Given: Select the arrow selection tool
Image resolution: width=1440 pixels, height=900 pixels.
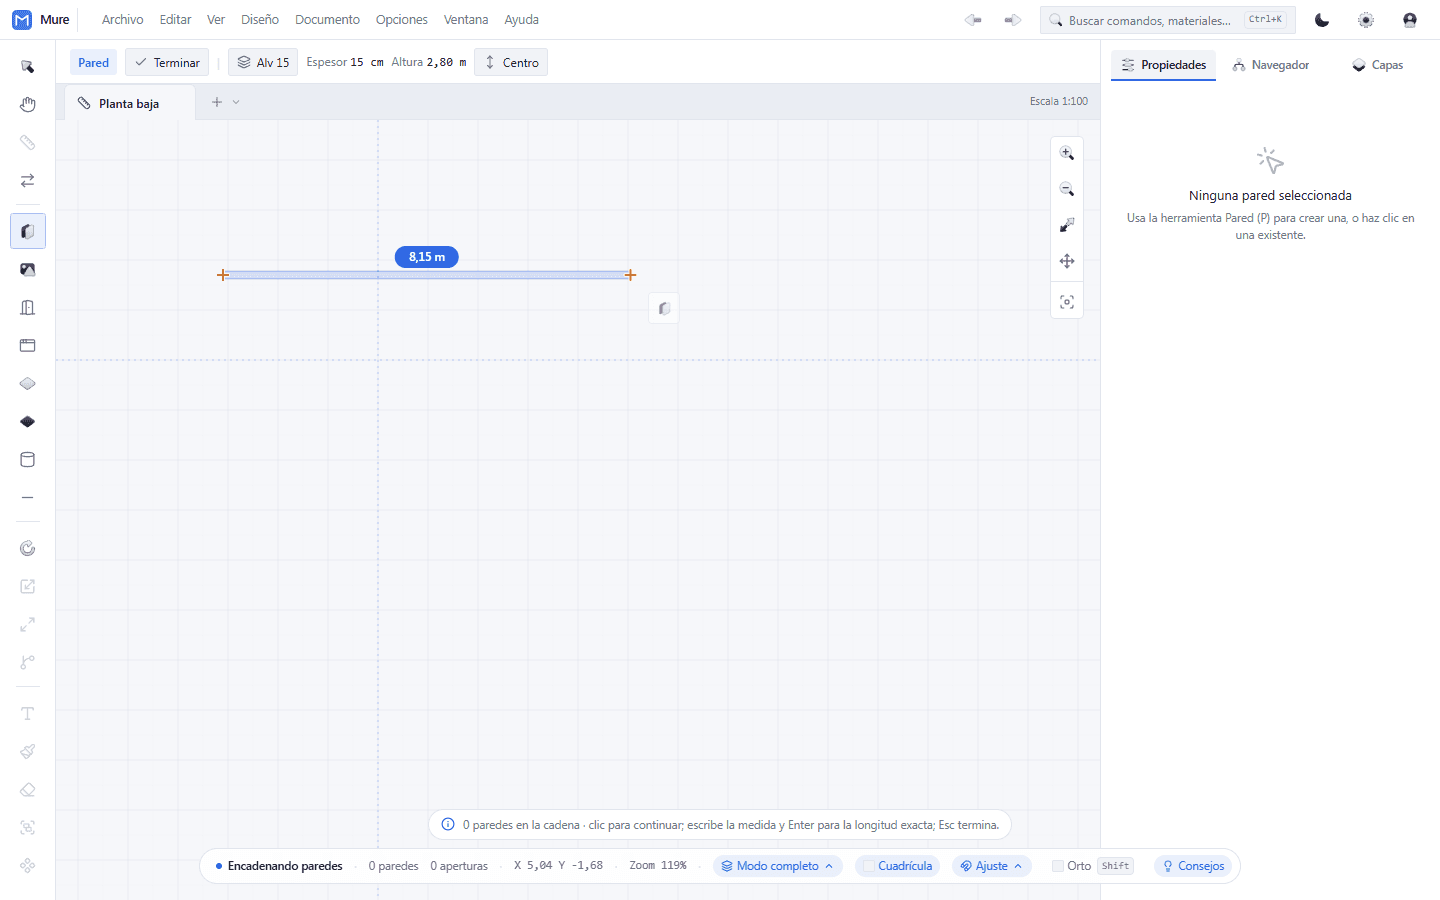Looking at the screenshot, I should [28, 67].
